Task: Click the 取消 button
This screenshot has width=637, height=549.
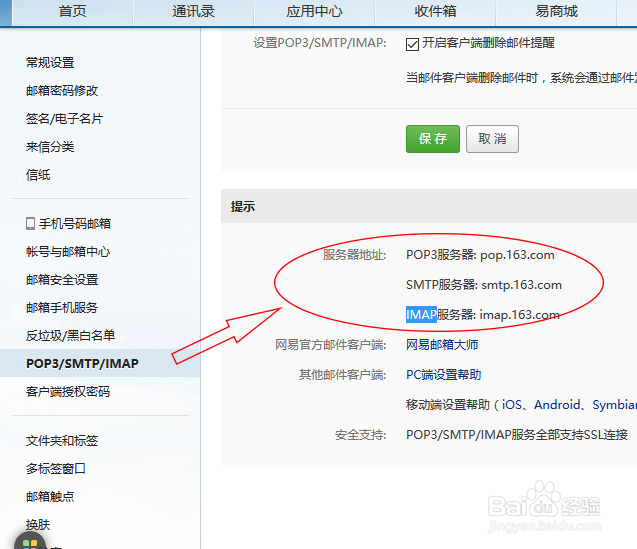Action: point(492,139)
